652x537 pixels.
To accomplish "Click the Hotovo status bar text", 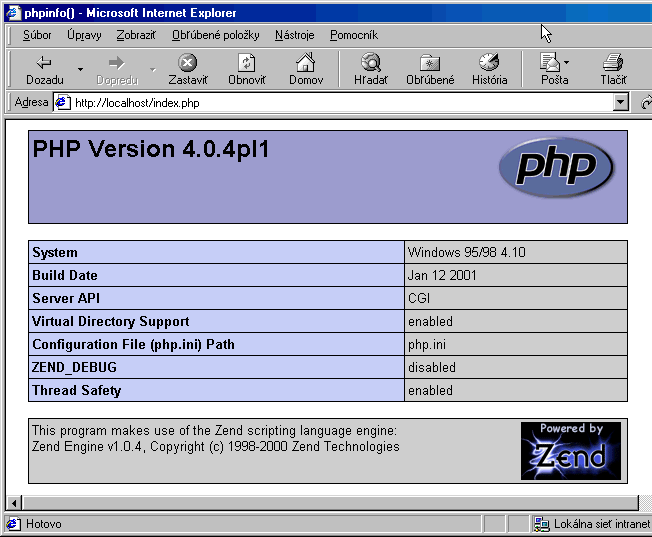I will [44, 524].
